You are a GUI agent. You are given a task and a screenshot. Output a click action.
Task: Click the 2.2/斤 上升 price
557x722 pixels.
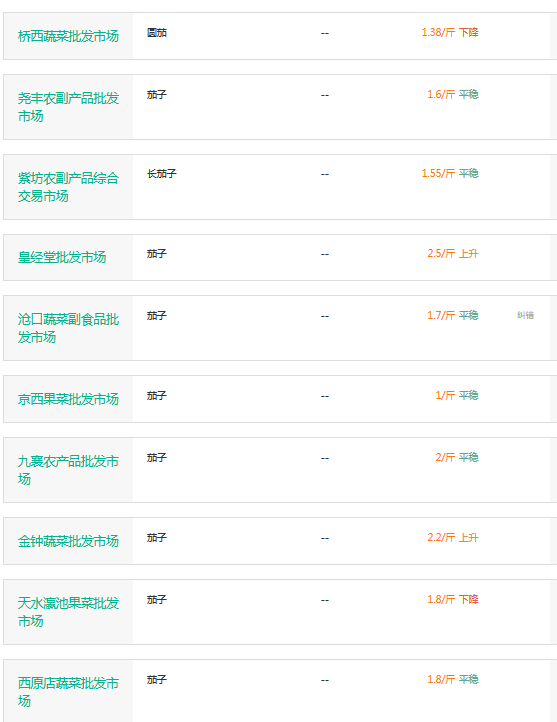(x=453, y=537)
